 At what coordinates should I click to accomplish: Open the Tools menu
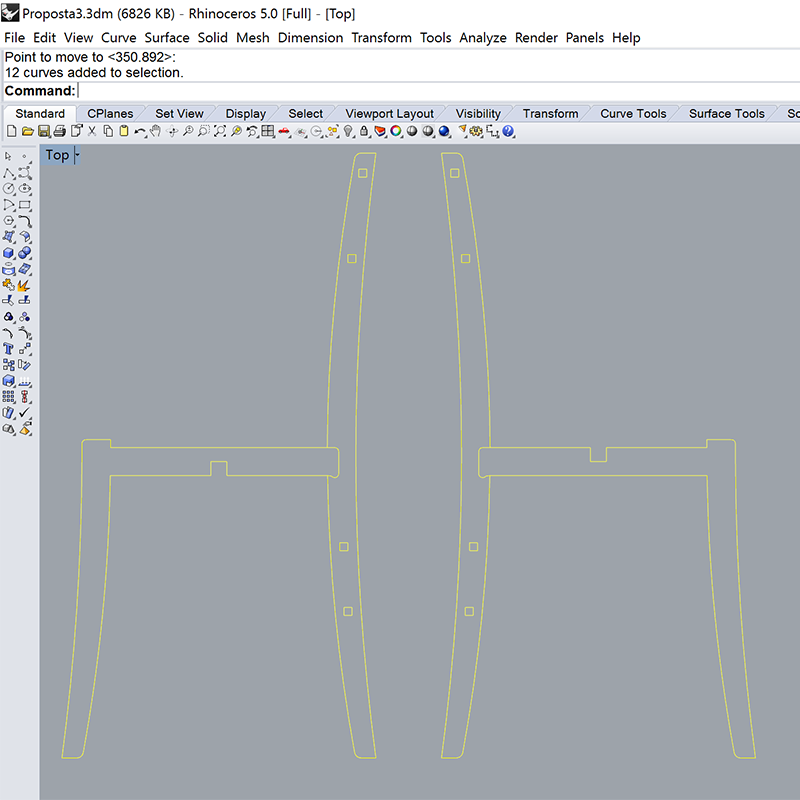tap(436, 38)
